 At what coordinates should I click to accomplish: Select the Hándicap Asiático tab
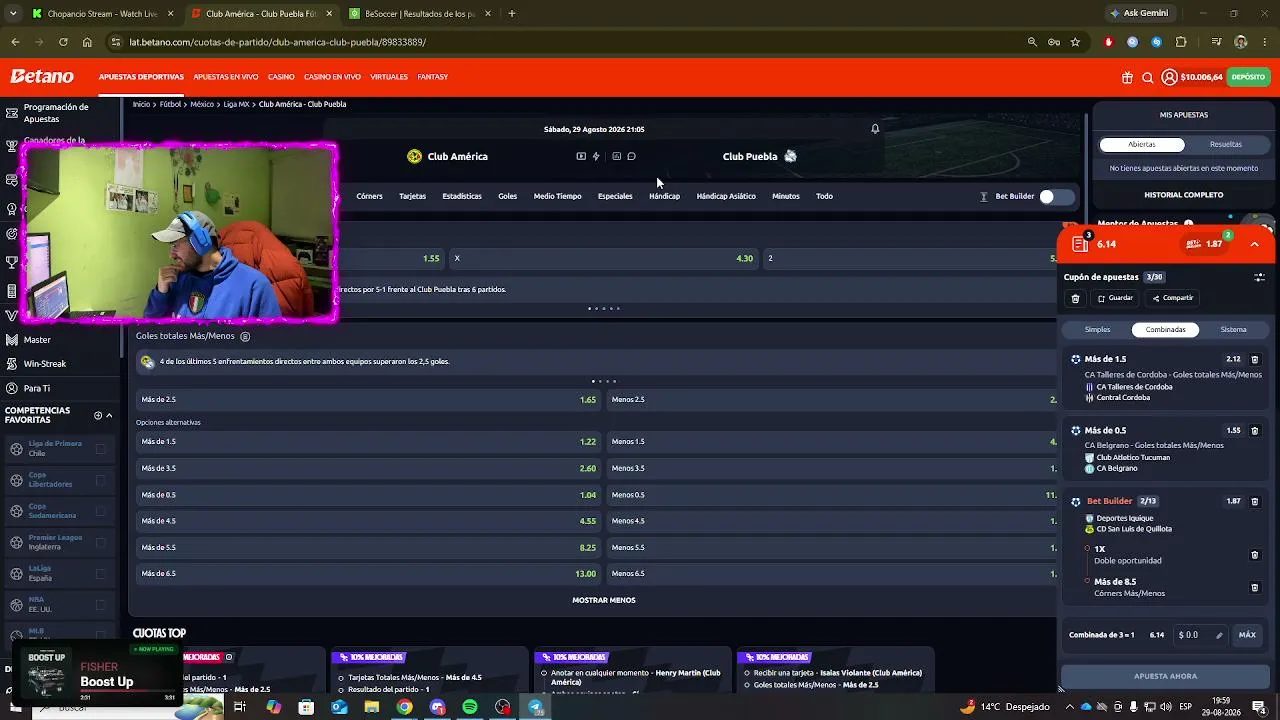pos(726,196)
